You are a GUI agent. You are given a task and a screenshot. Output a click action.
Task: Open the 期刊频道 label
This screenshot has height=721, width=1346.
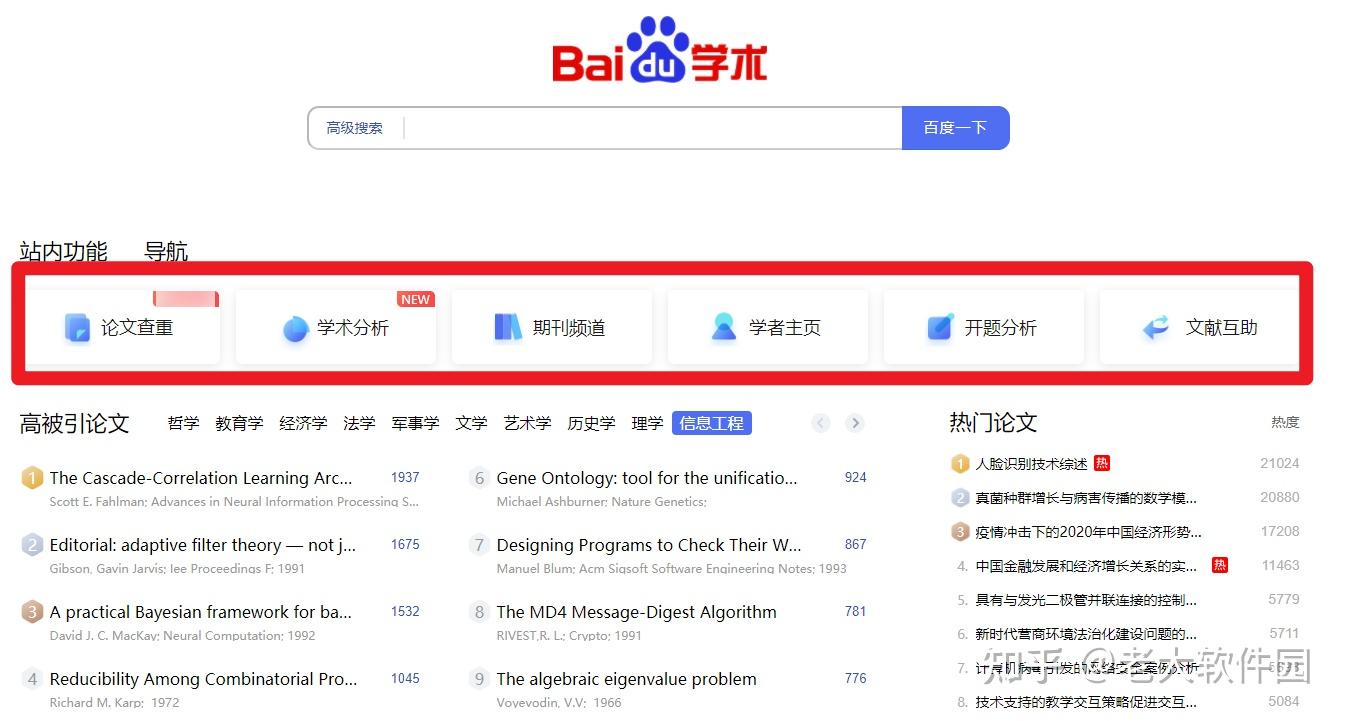[x=569, y=328]
